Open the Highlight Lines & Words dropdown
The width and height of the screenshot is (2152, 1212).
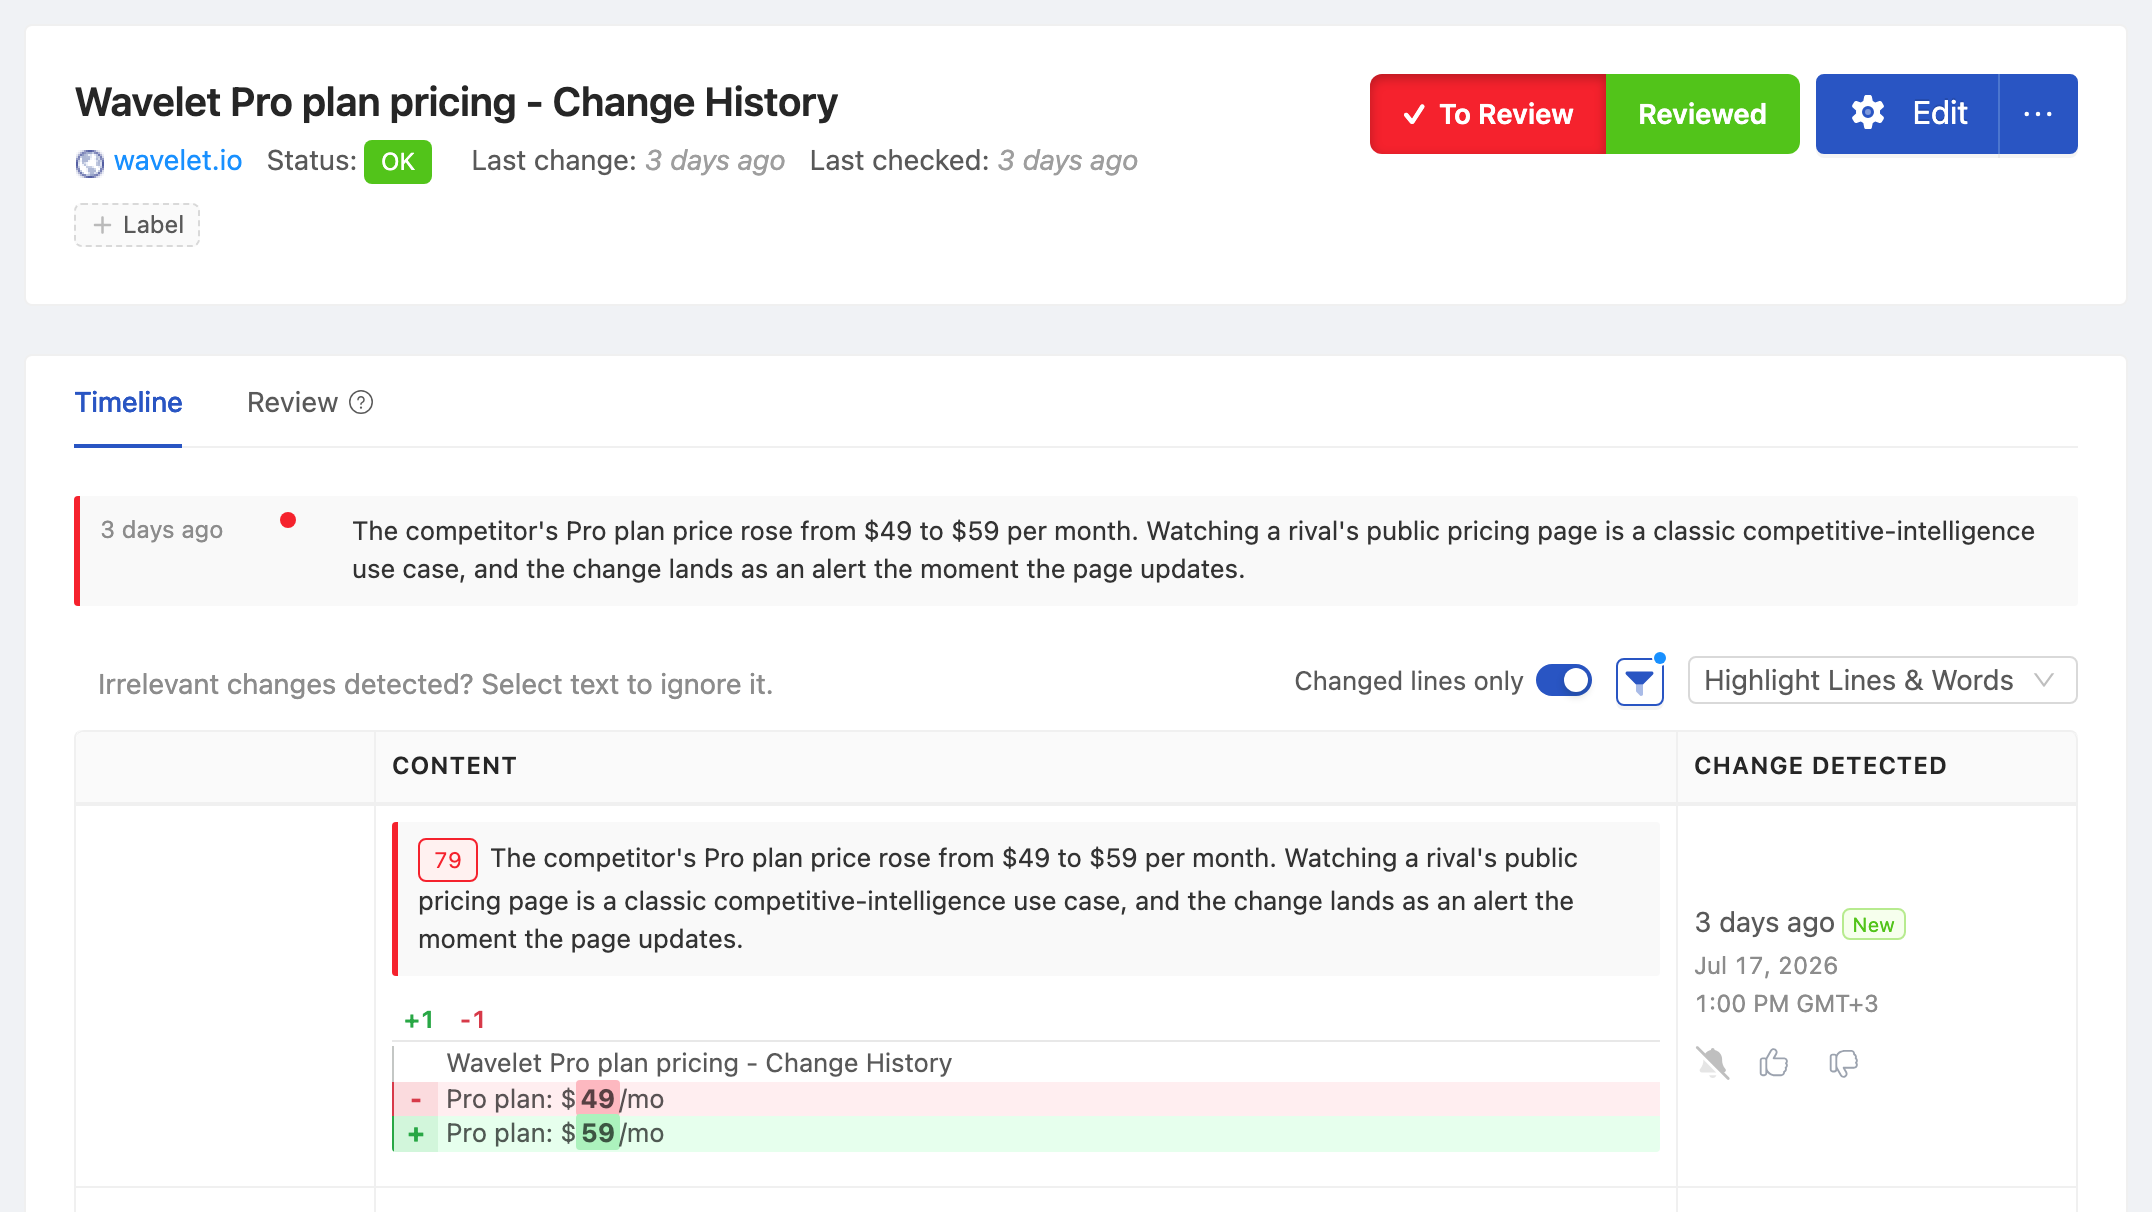(1882, 680)
